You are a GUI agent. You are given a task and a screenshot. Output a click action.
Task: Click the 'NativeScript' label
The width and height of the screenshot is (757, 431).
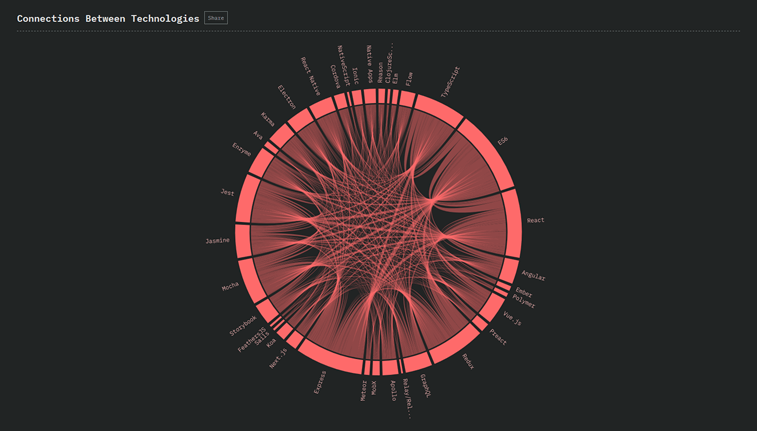click(x=344, y=66)
